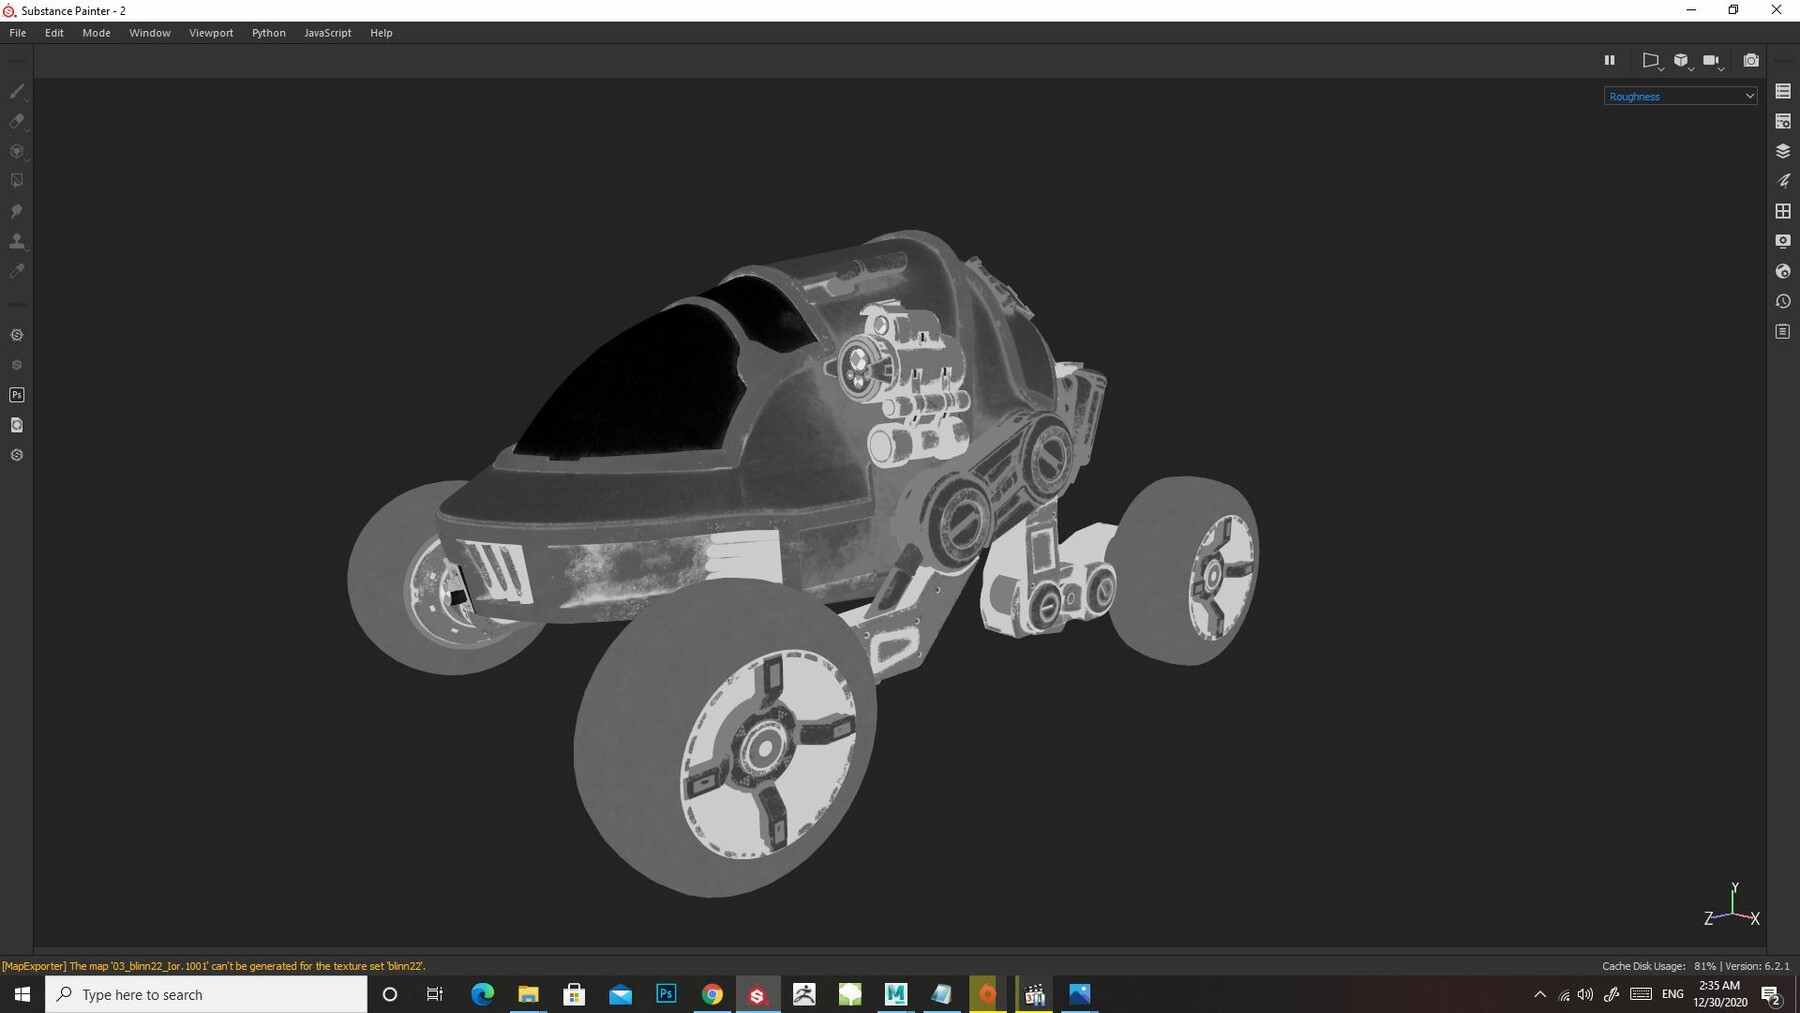The height and width of the screenshot is (1013, 1800).
Task: Open the Shader Settings globe icon
Action: tap(1783, 271)
